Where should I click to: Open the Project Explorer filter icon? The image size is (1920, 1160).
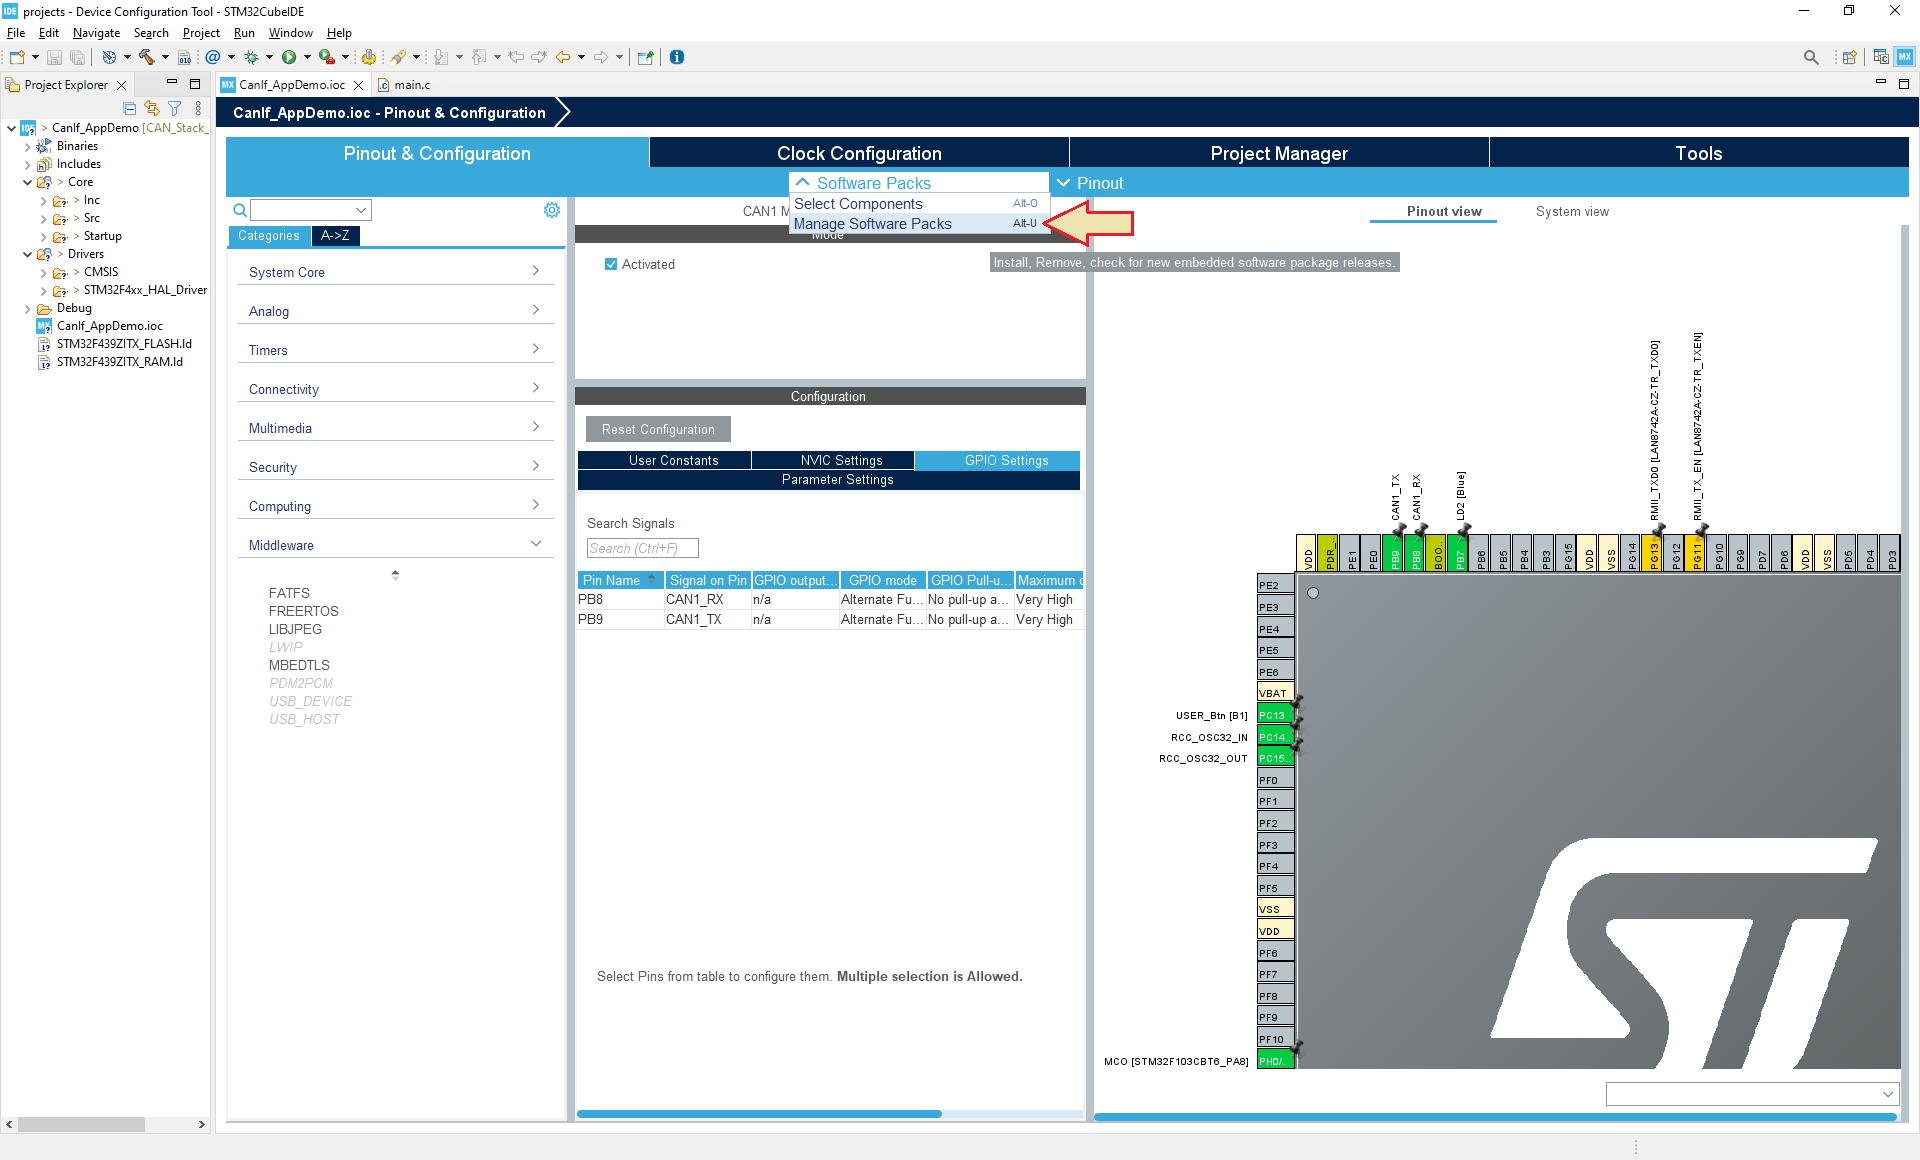pos(175,108)
